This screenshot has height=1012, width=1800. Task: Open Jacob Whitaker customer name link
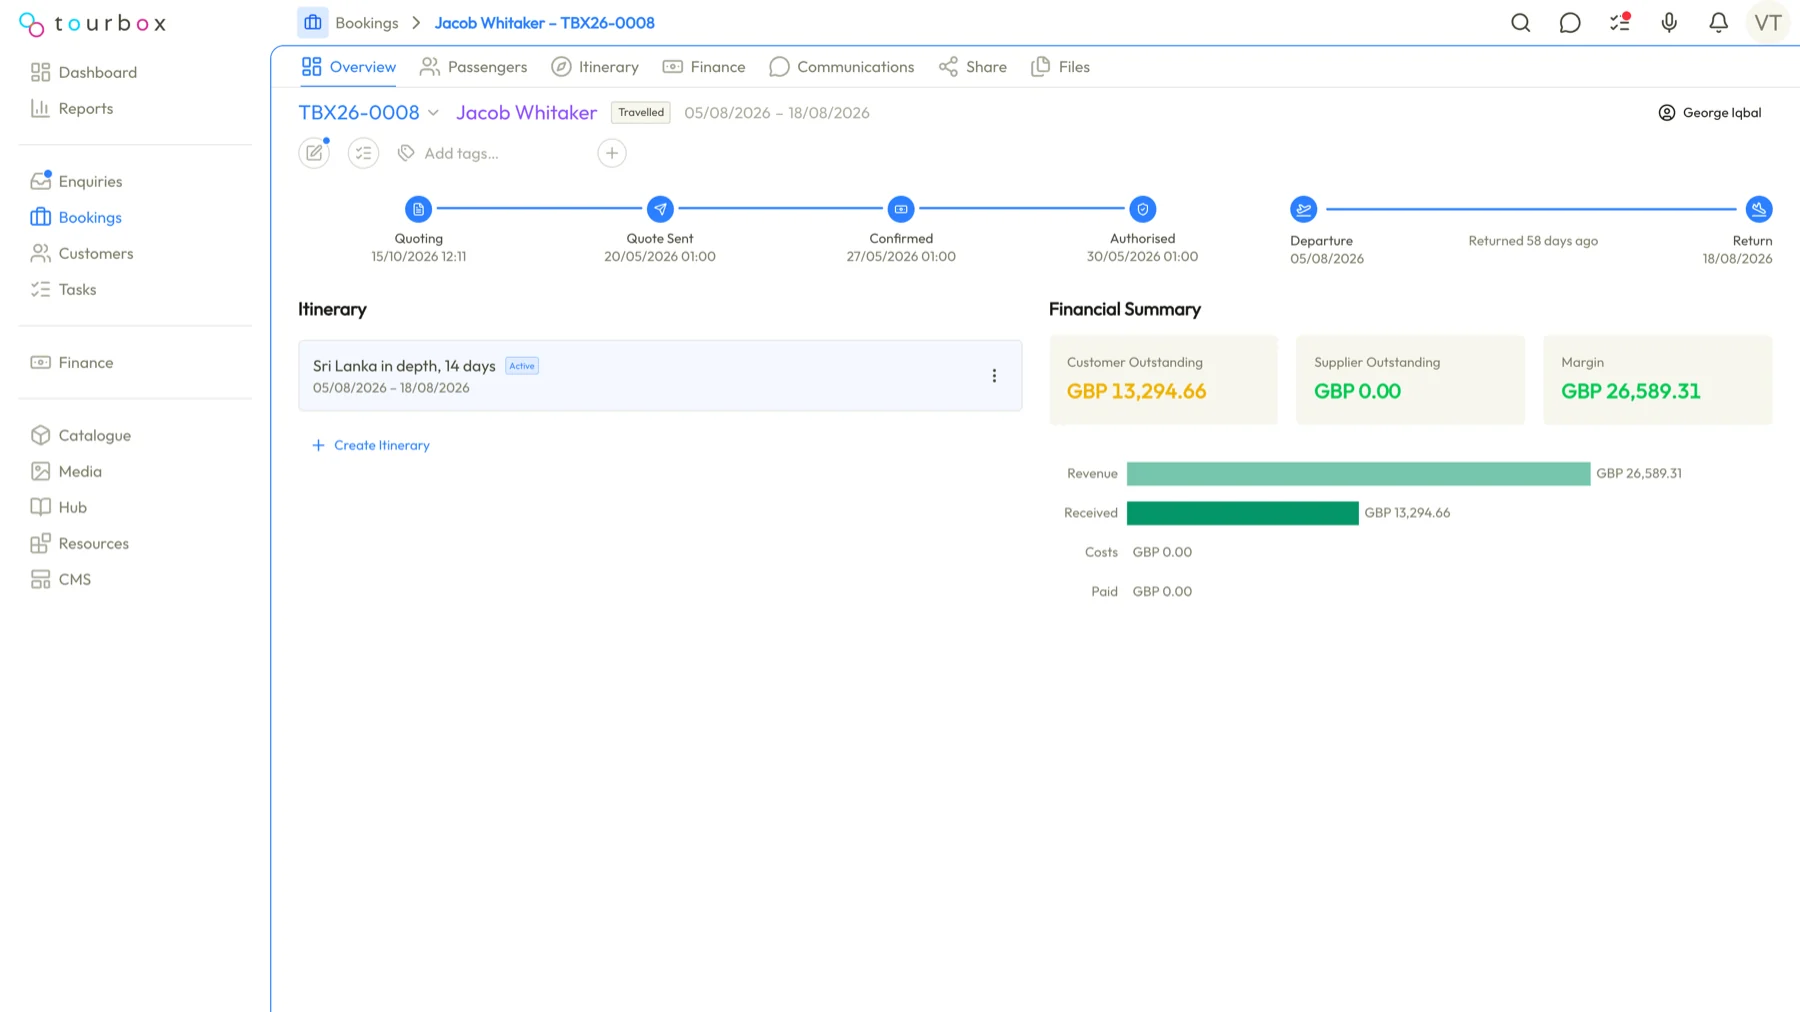526,113
